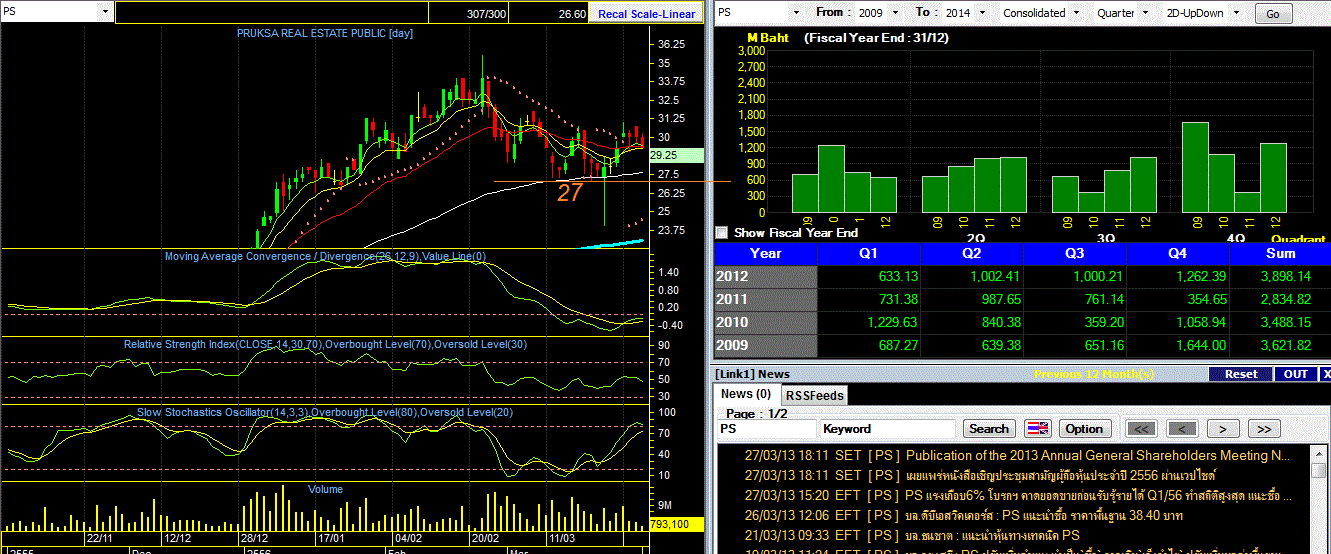The image size is (1331, 554).
Task: Select the 2009 year row header
Action: coord(765,346)
